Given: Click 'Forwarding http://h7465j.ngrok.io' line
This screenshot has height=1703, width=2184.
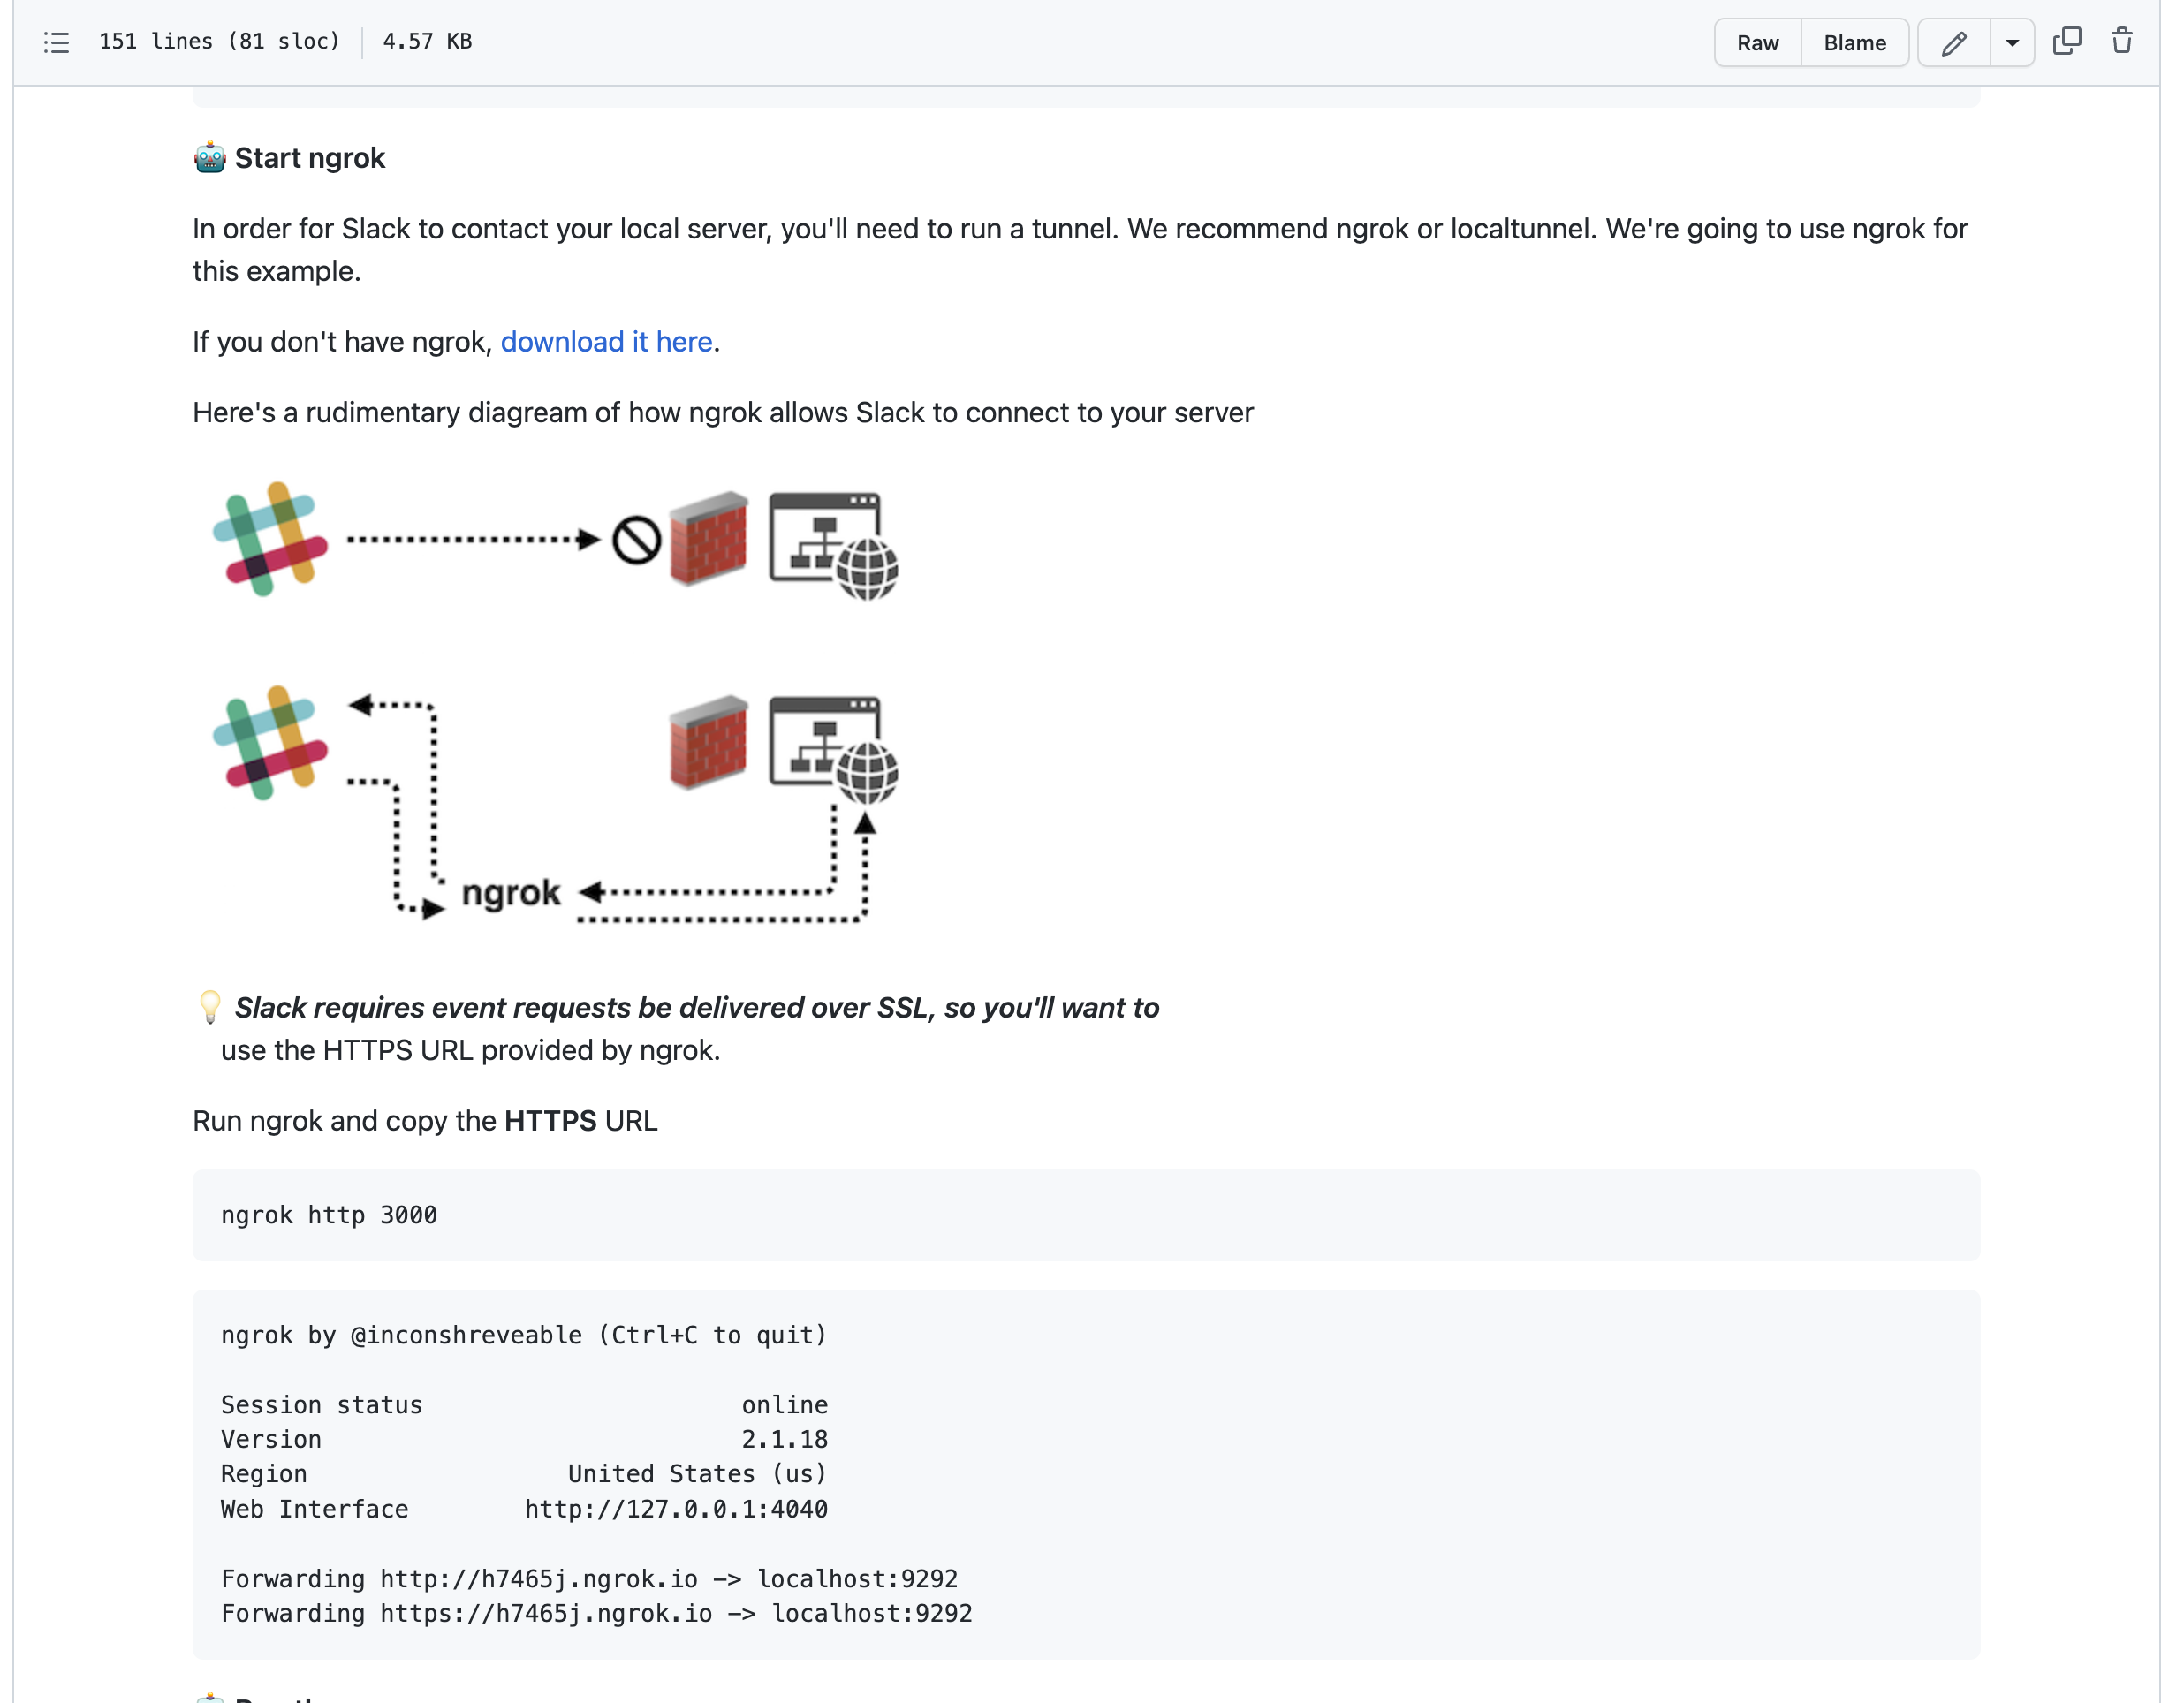Looking at the screenshot, I should [589, 1579].
